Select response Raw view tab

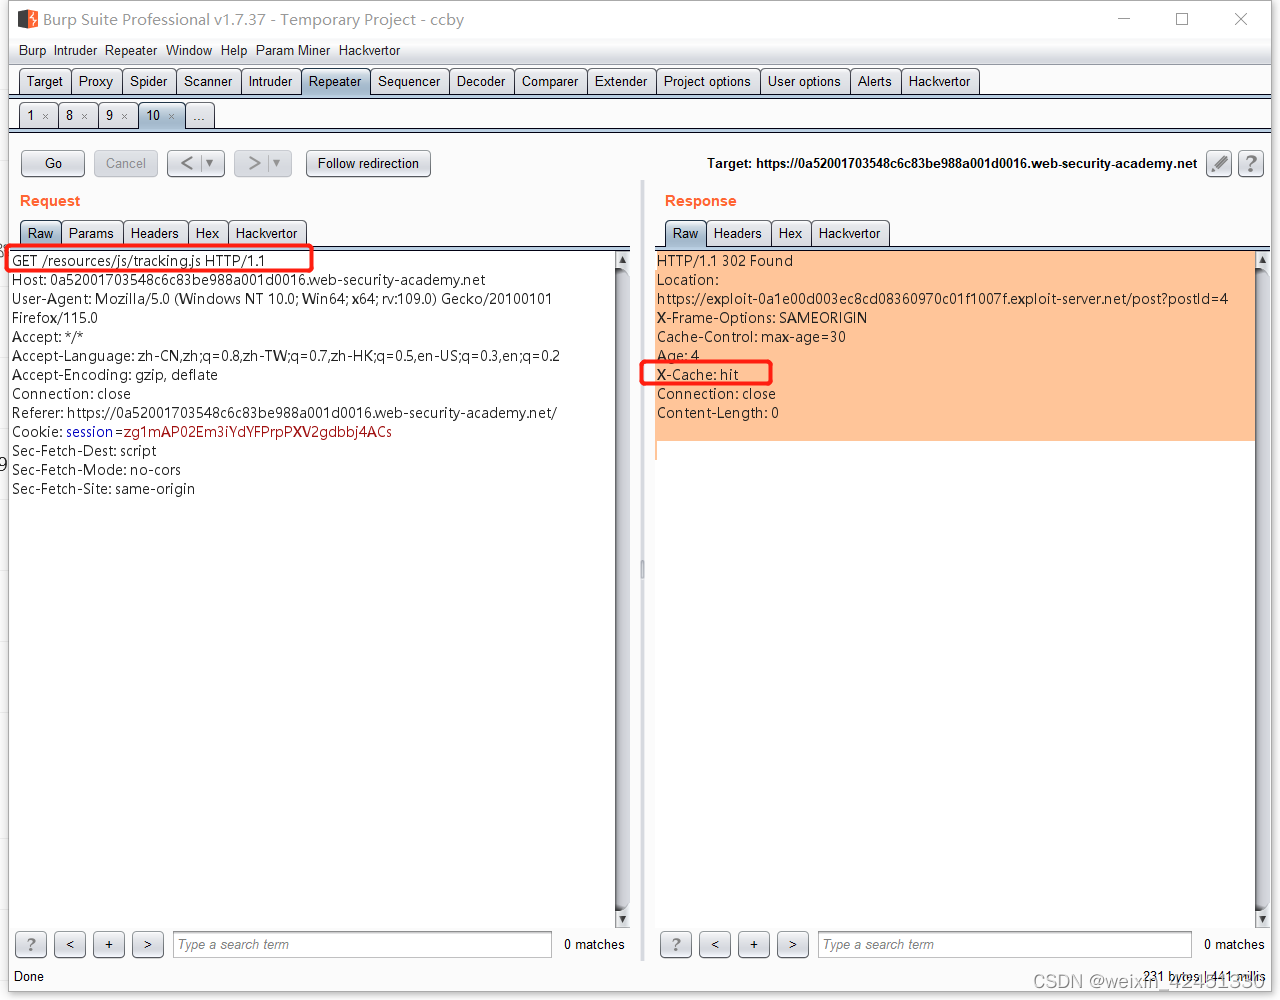pyautogui.click(x=685, y=233)
